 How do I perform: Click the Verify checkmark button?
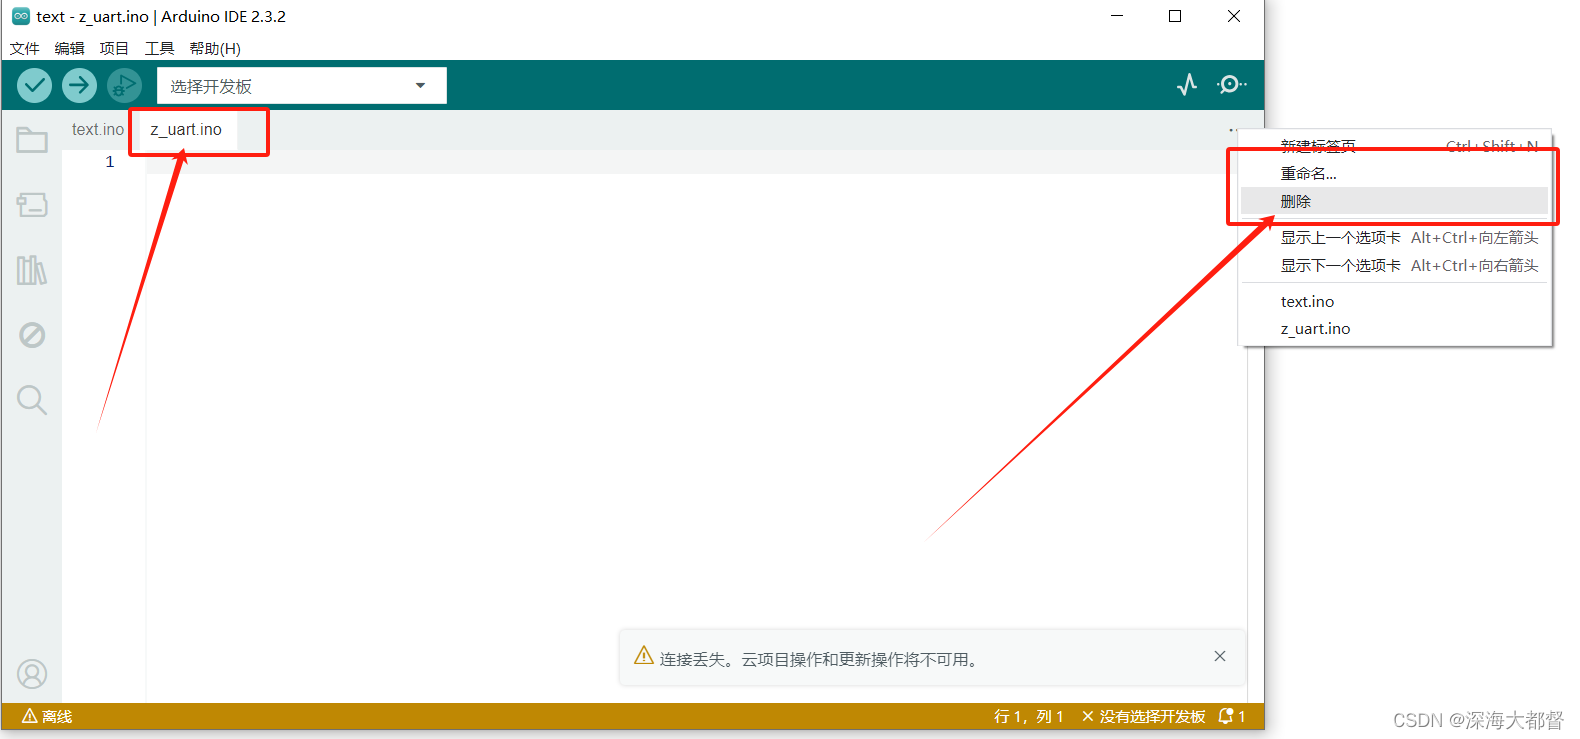pos(34,85)
